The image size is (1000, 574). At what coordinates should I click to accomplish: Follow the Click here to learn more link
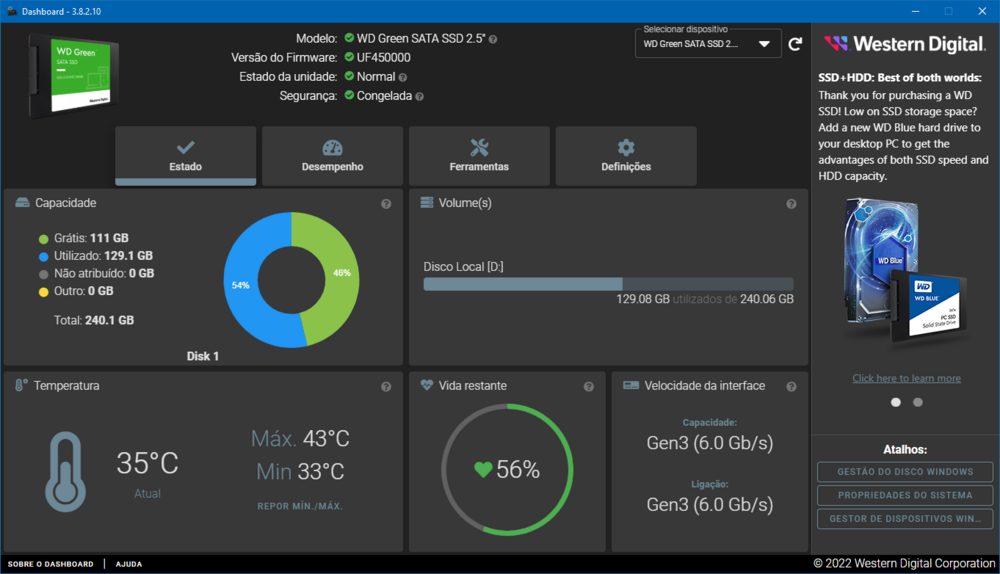tap(906, 378)
